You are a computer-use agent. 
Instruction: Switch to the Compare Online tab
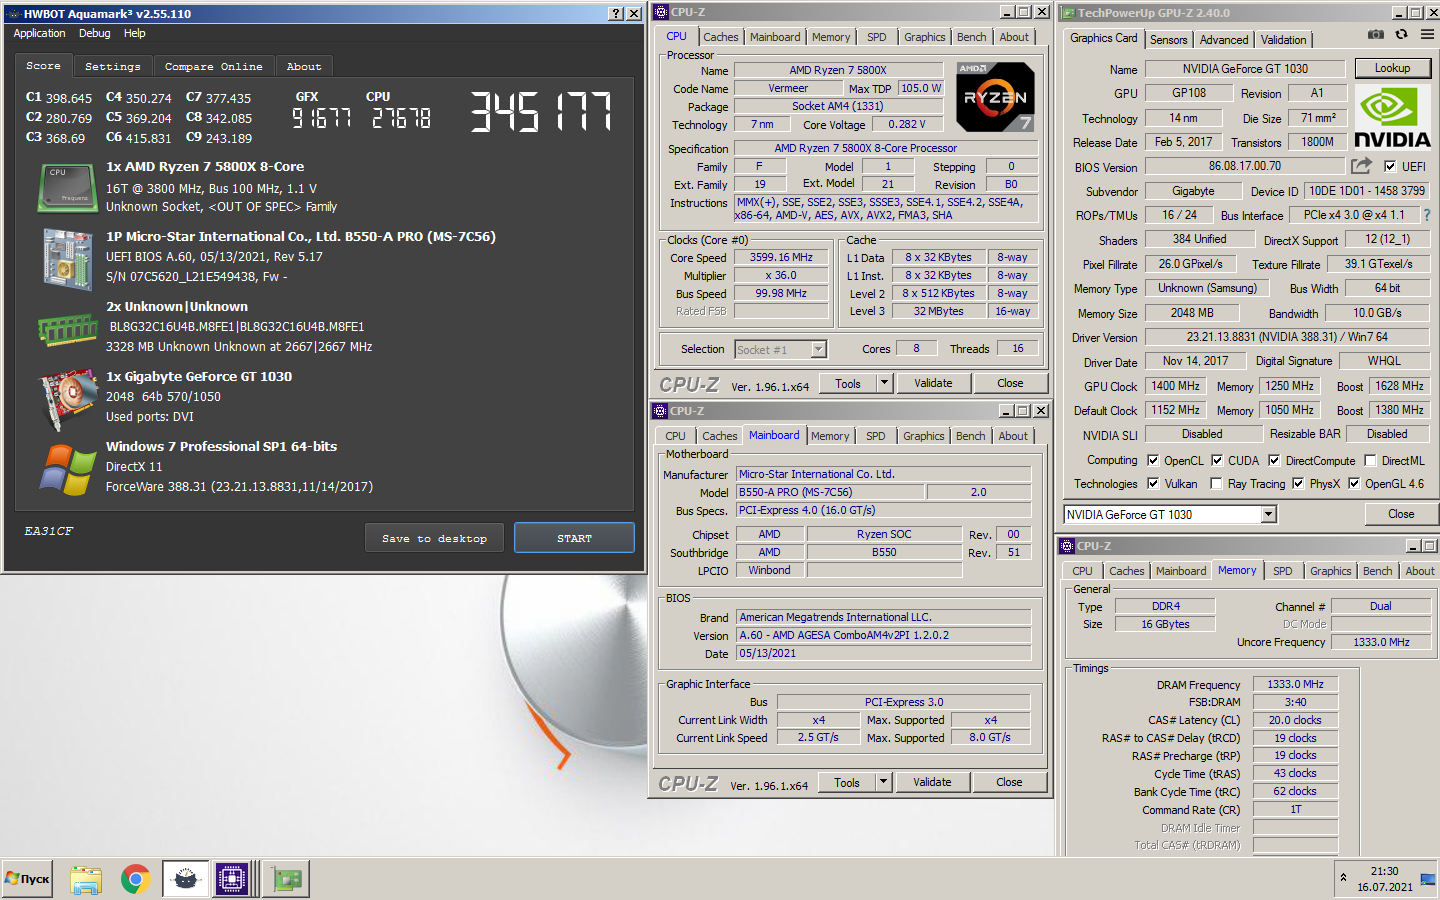[x=213, y=66]
